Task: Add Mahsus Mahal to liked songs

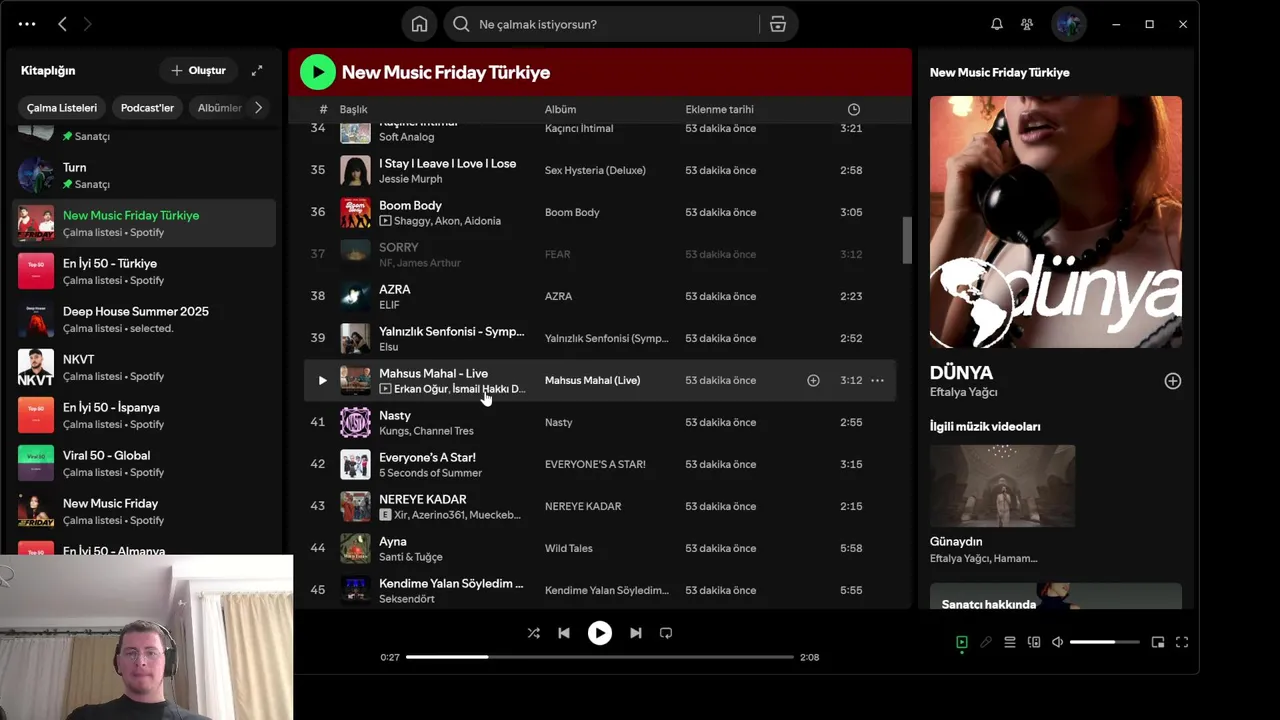Action: coord(813,380)
